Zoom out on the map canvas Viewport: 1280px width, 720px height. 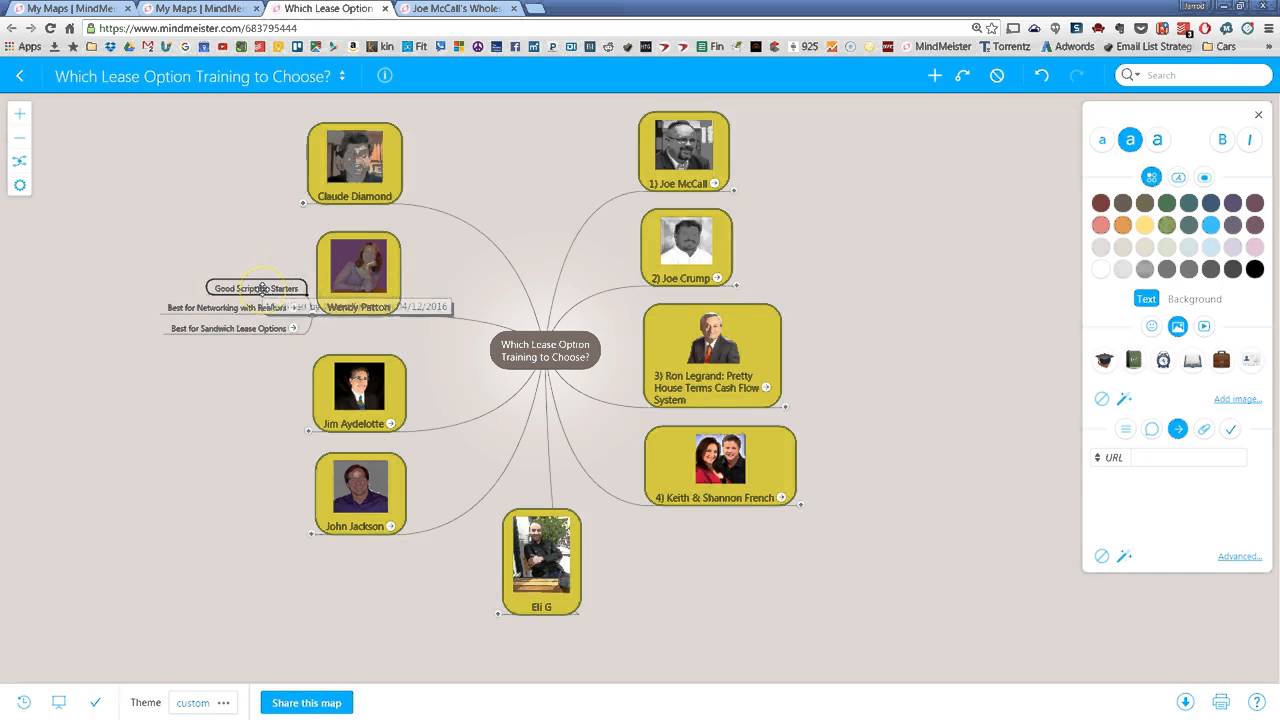(x=20, y=138)
